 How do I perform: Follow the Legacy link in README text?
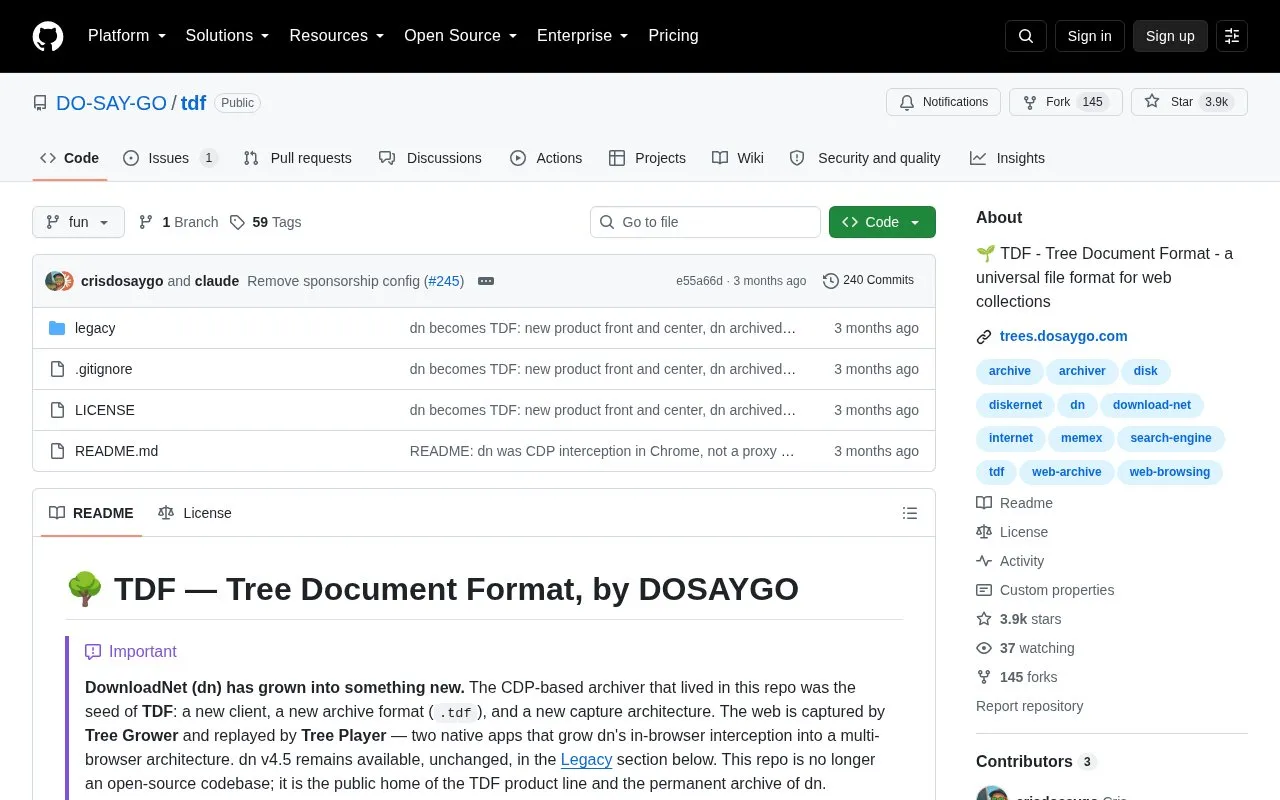tap(586, 759)
